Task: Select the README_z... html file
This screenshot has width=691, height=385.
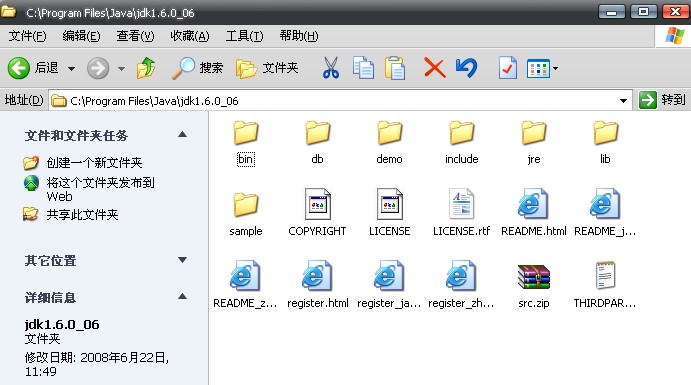Action: tap(245, 285)
